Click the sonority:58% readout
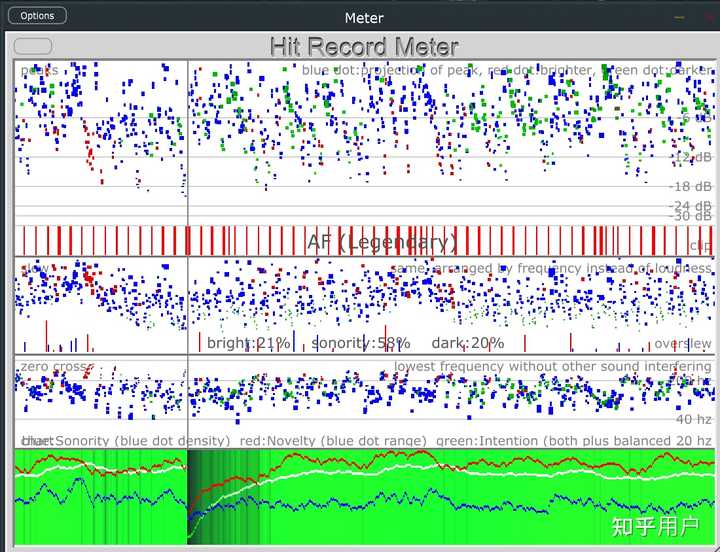 [x=360, y=343]
